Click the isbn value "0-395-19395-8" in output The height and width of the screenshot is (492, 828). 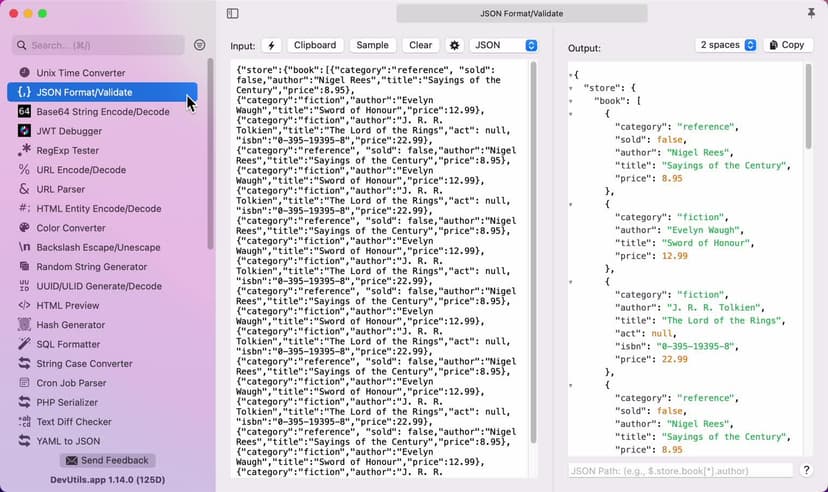(x=695, y=346)
